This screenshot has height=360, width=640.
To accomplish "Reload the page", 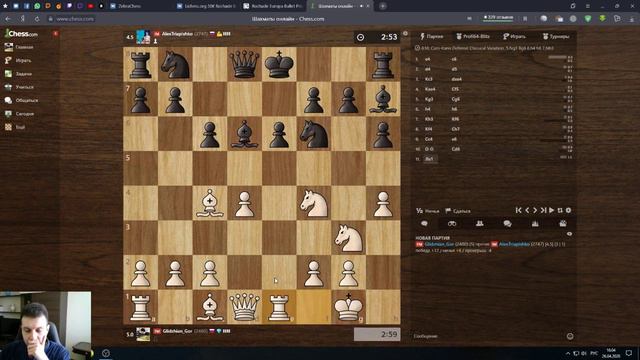I will coord(37,19).
